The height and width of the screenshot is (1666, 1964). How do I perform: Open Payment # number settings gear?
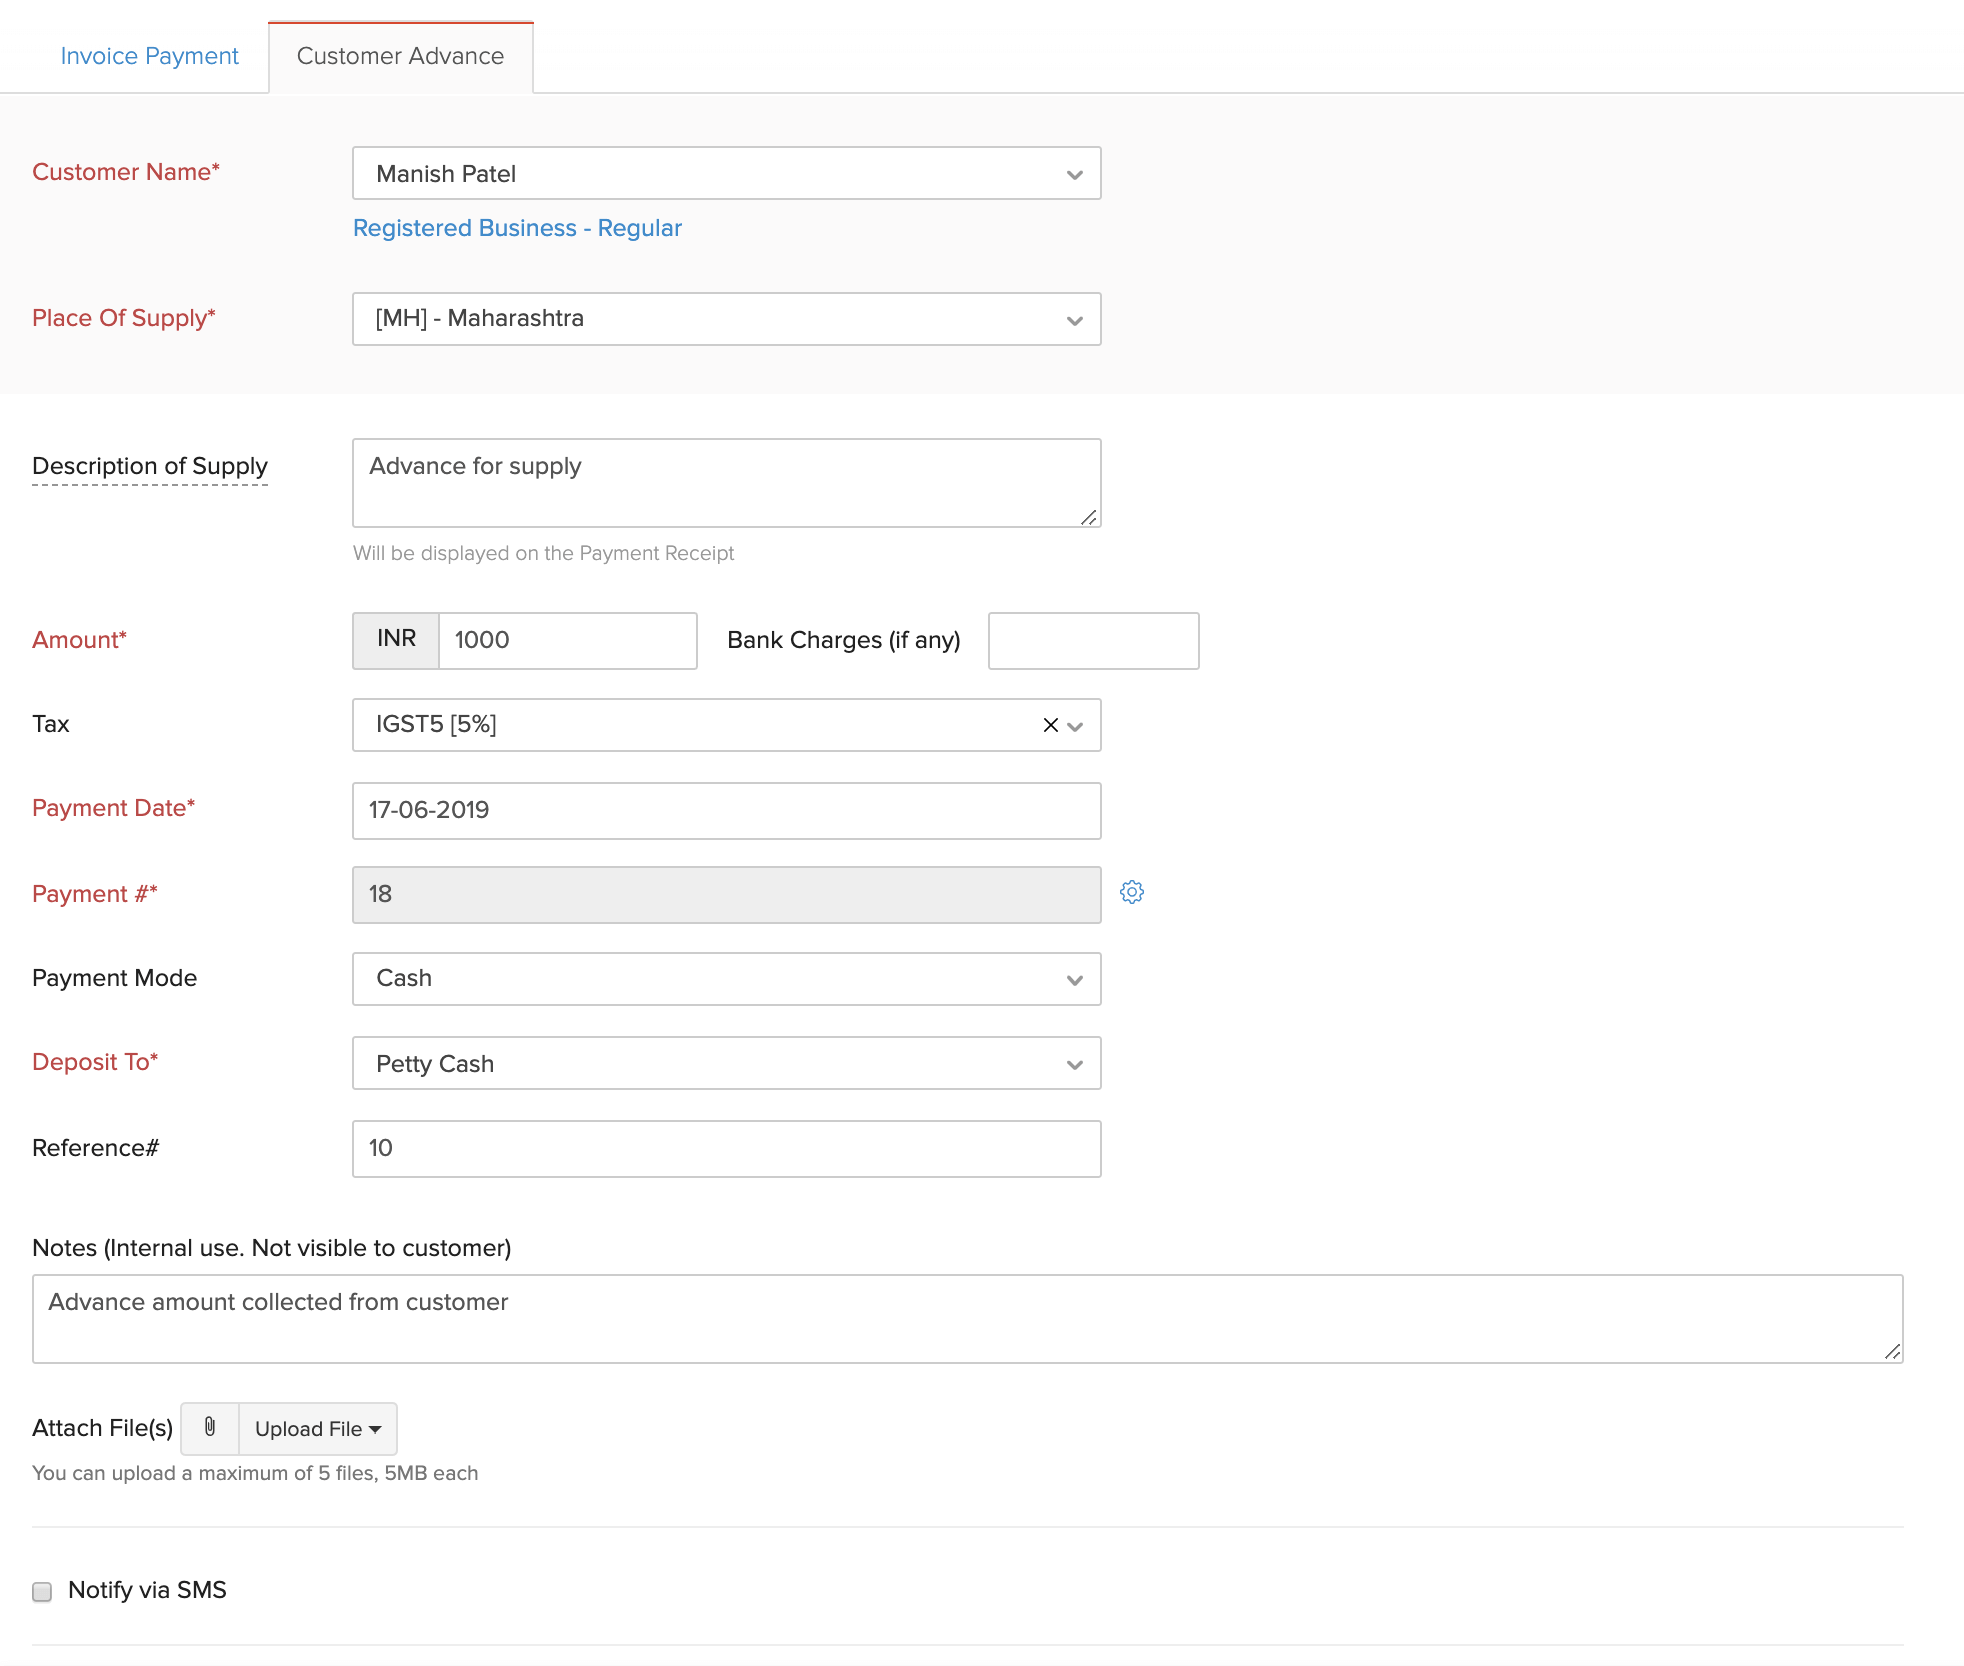point(1134,892)
